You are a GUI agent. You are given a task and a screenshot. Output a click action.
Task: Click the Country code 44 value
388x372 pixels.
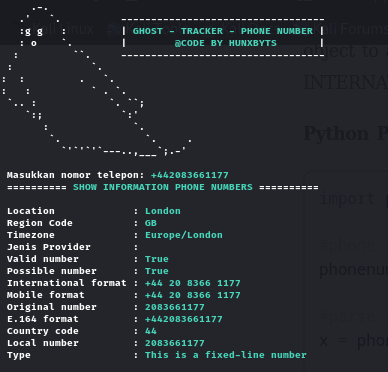pyautogui.click(x=151, y=331)
